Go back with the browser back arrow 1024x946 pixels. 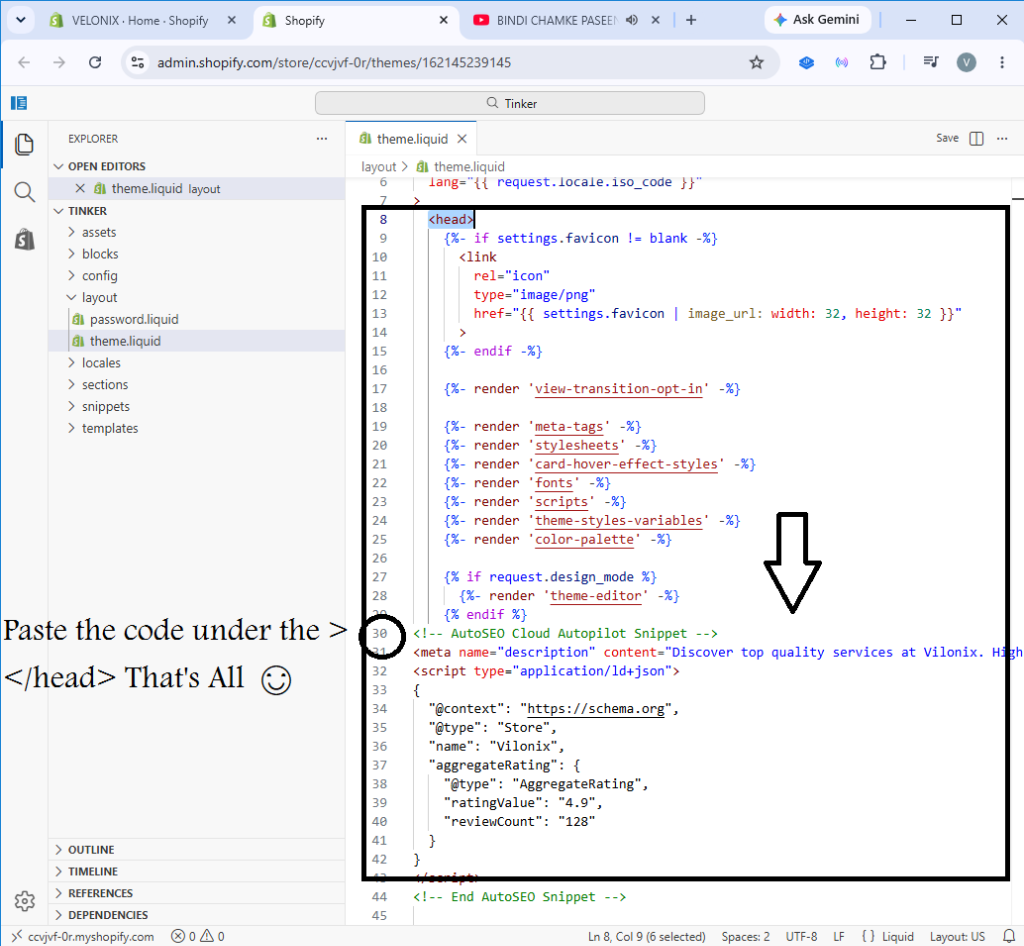(24, 62)
